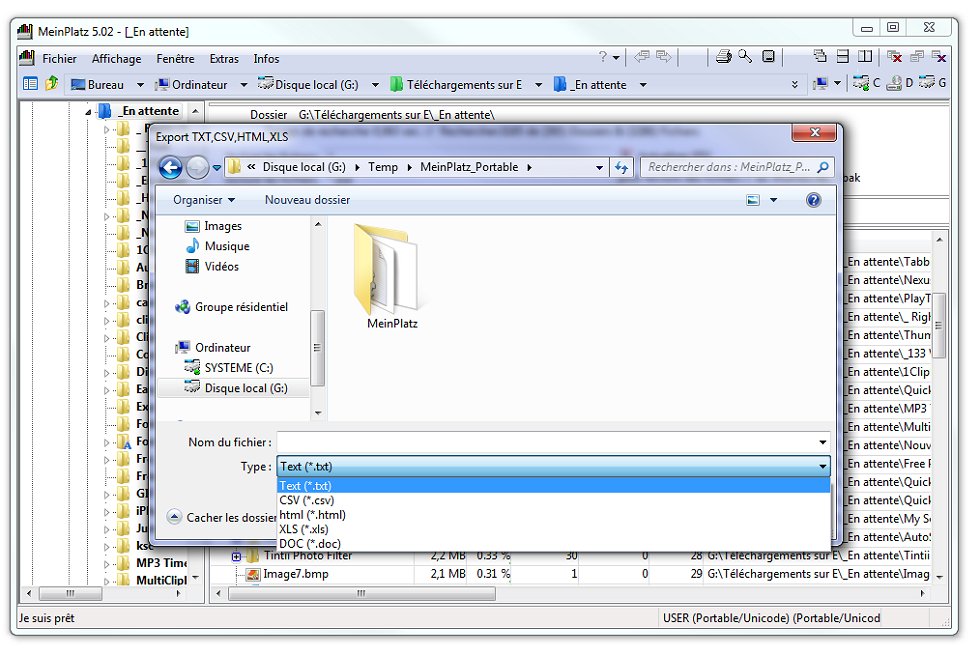Viewport: 980px width, 655px height.
Task: Expand Bureau breadcrumb dropdown arrow
Action: (x=141, y=84)
